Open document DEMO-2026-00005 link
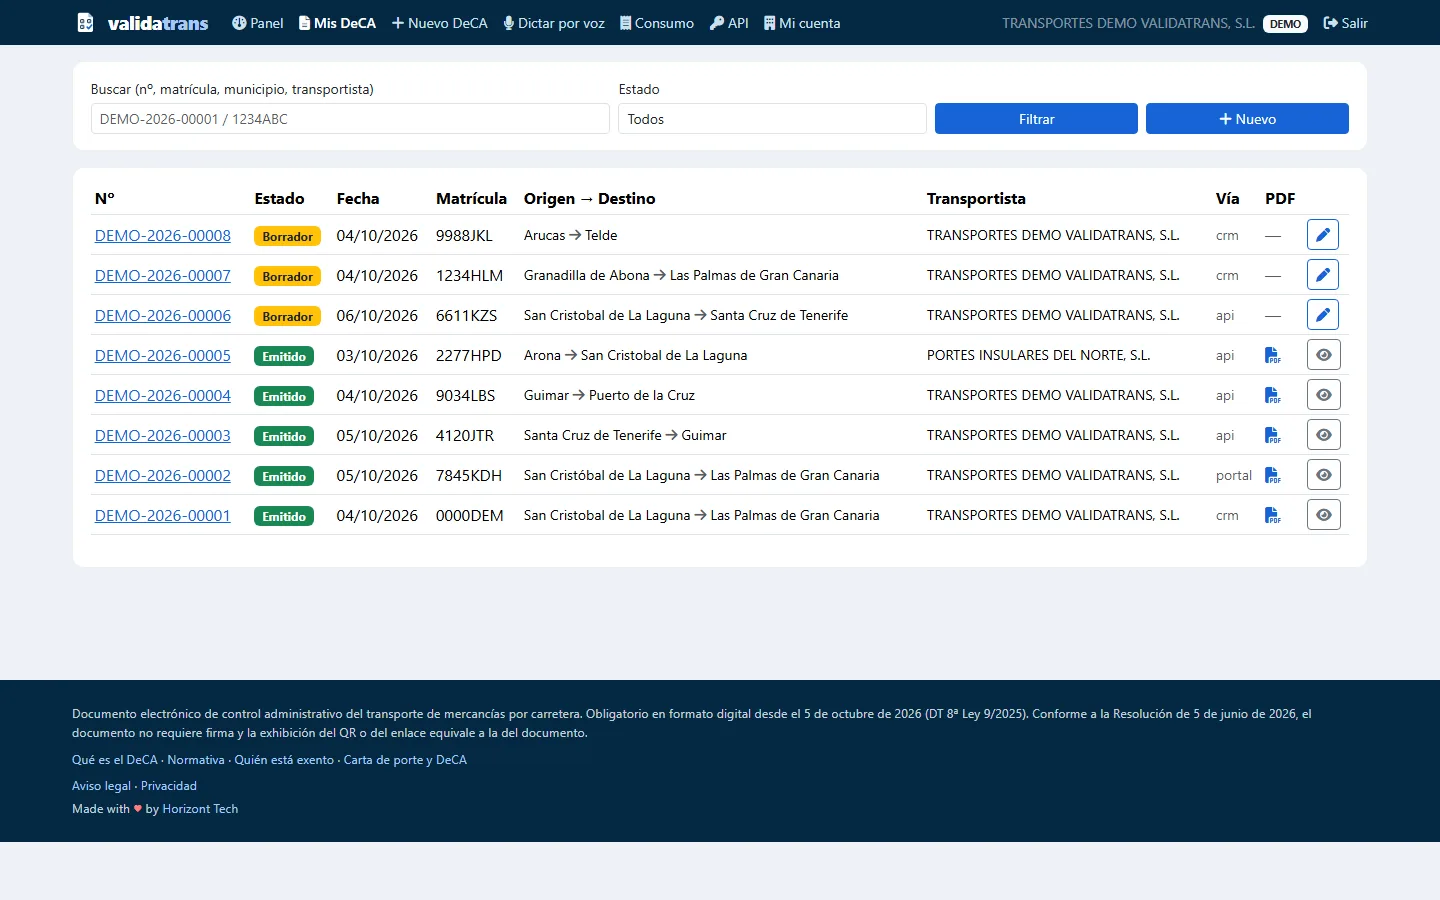 [163, 356]
